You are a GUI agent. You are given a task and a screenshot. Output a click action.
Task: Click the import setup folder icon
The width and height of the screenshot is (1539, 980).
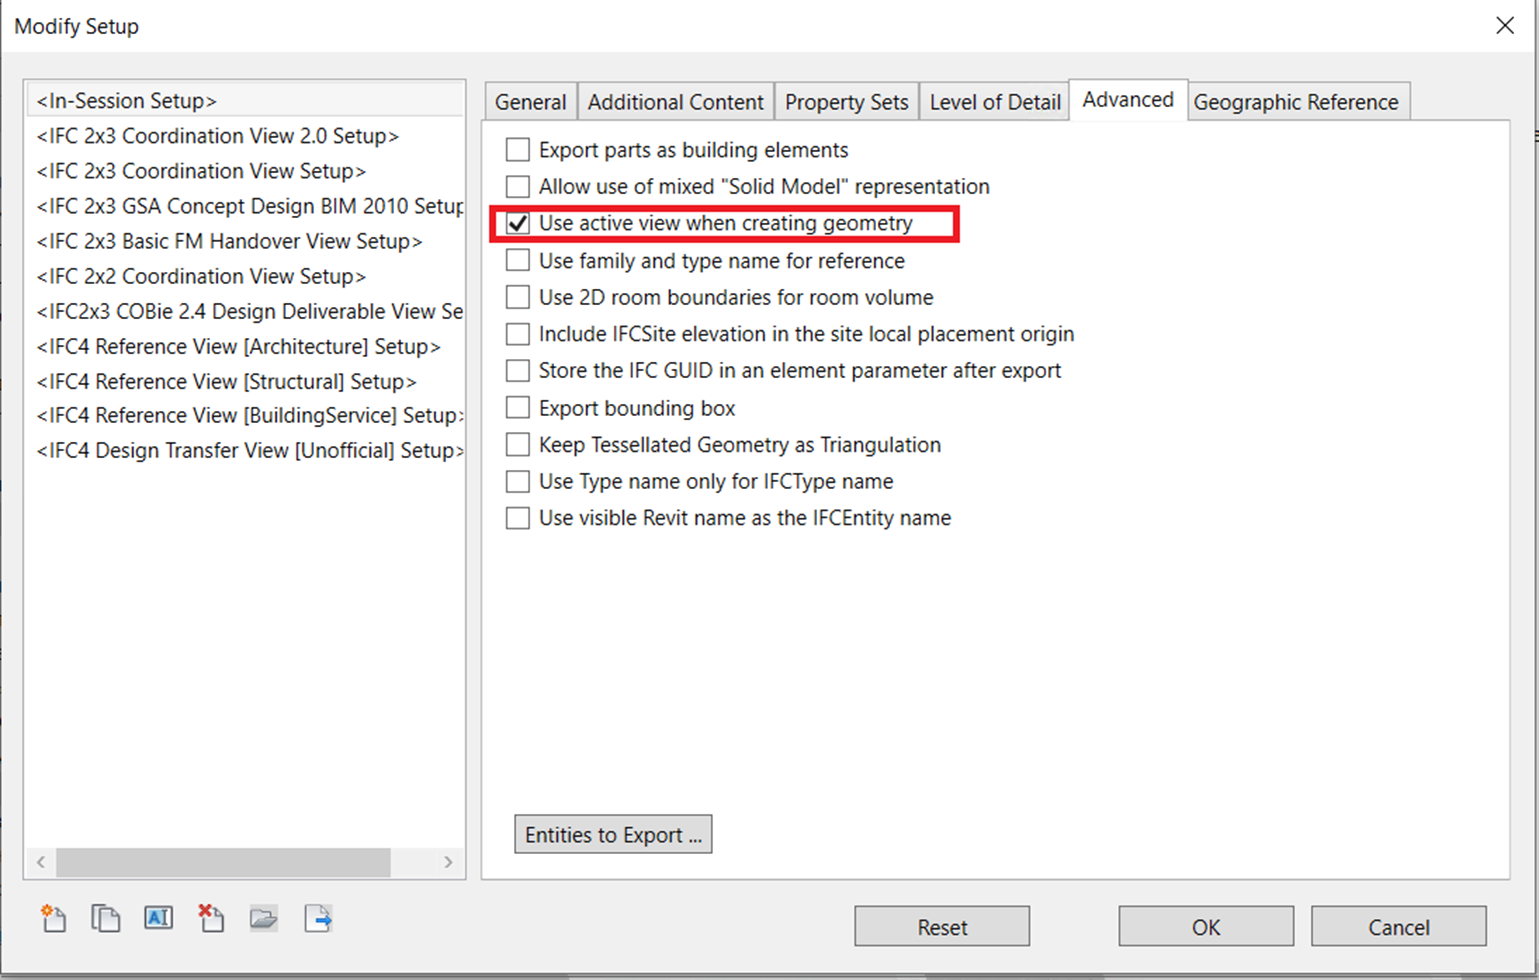264,918
